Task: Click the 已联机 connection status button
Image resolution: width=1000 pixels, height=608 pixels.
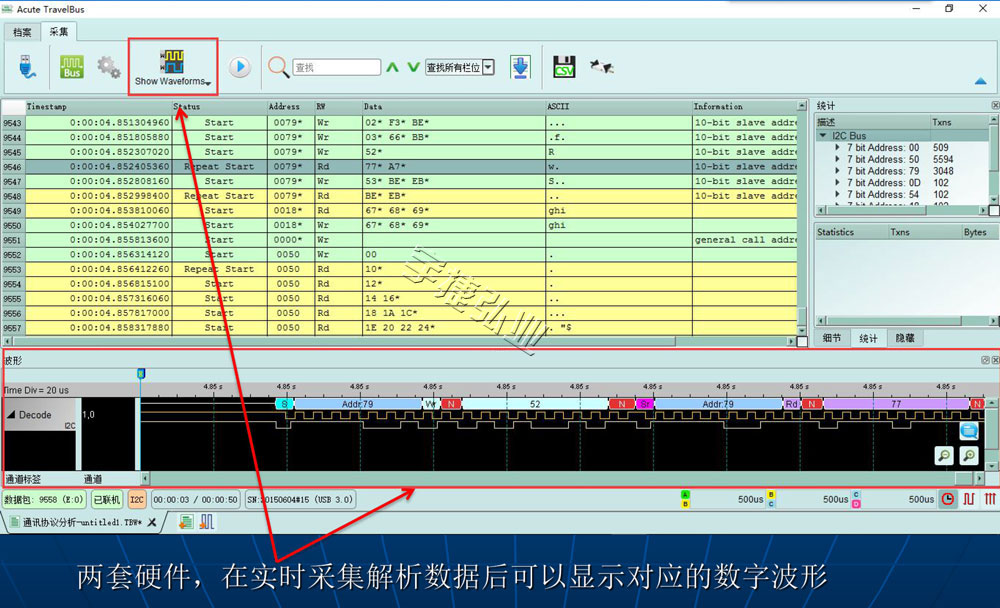Action: tap(107, 500)
